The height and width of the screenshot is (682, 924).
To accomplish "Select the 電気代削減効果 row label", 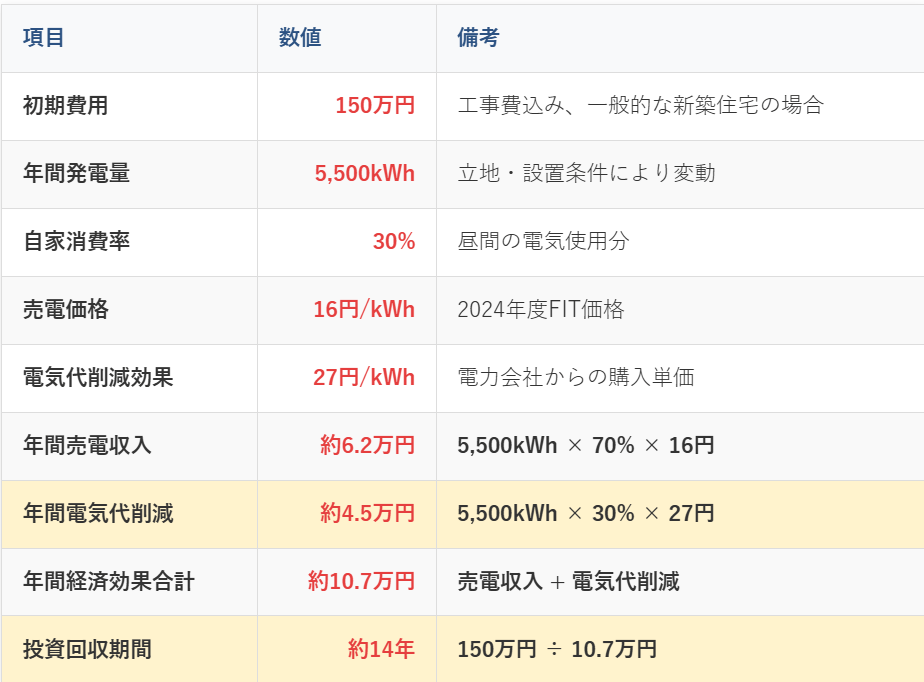I will point(98,378).
